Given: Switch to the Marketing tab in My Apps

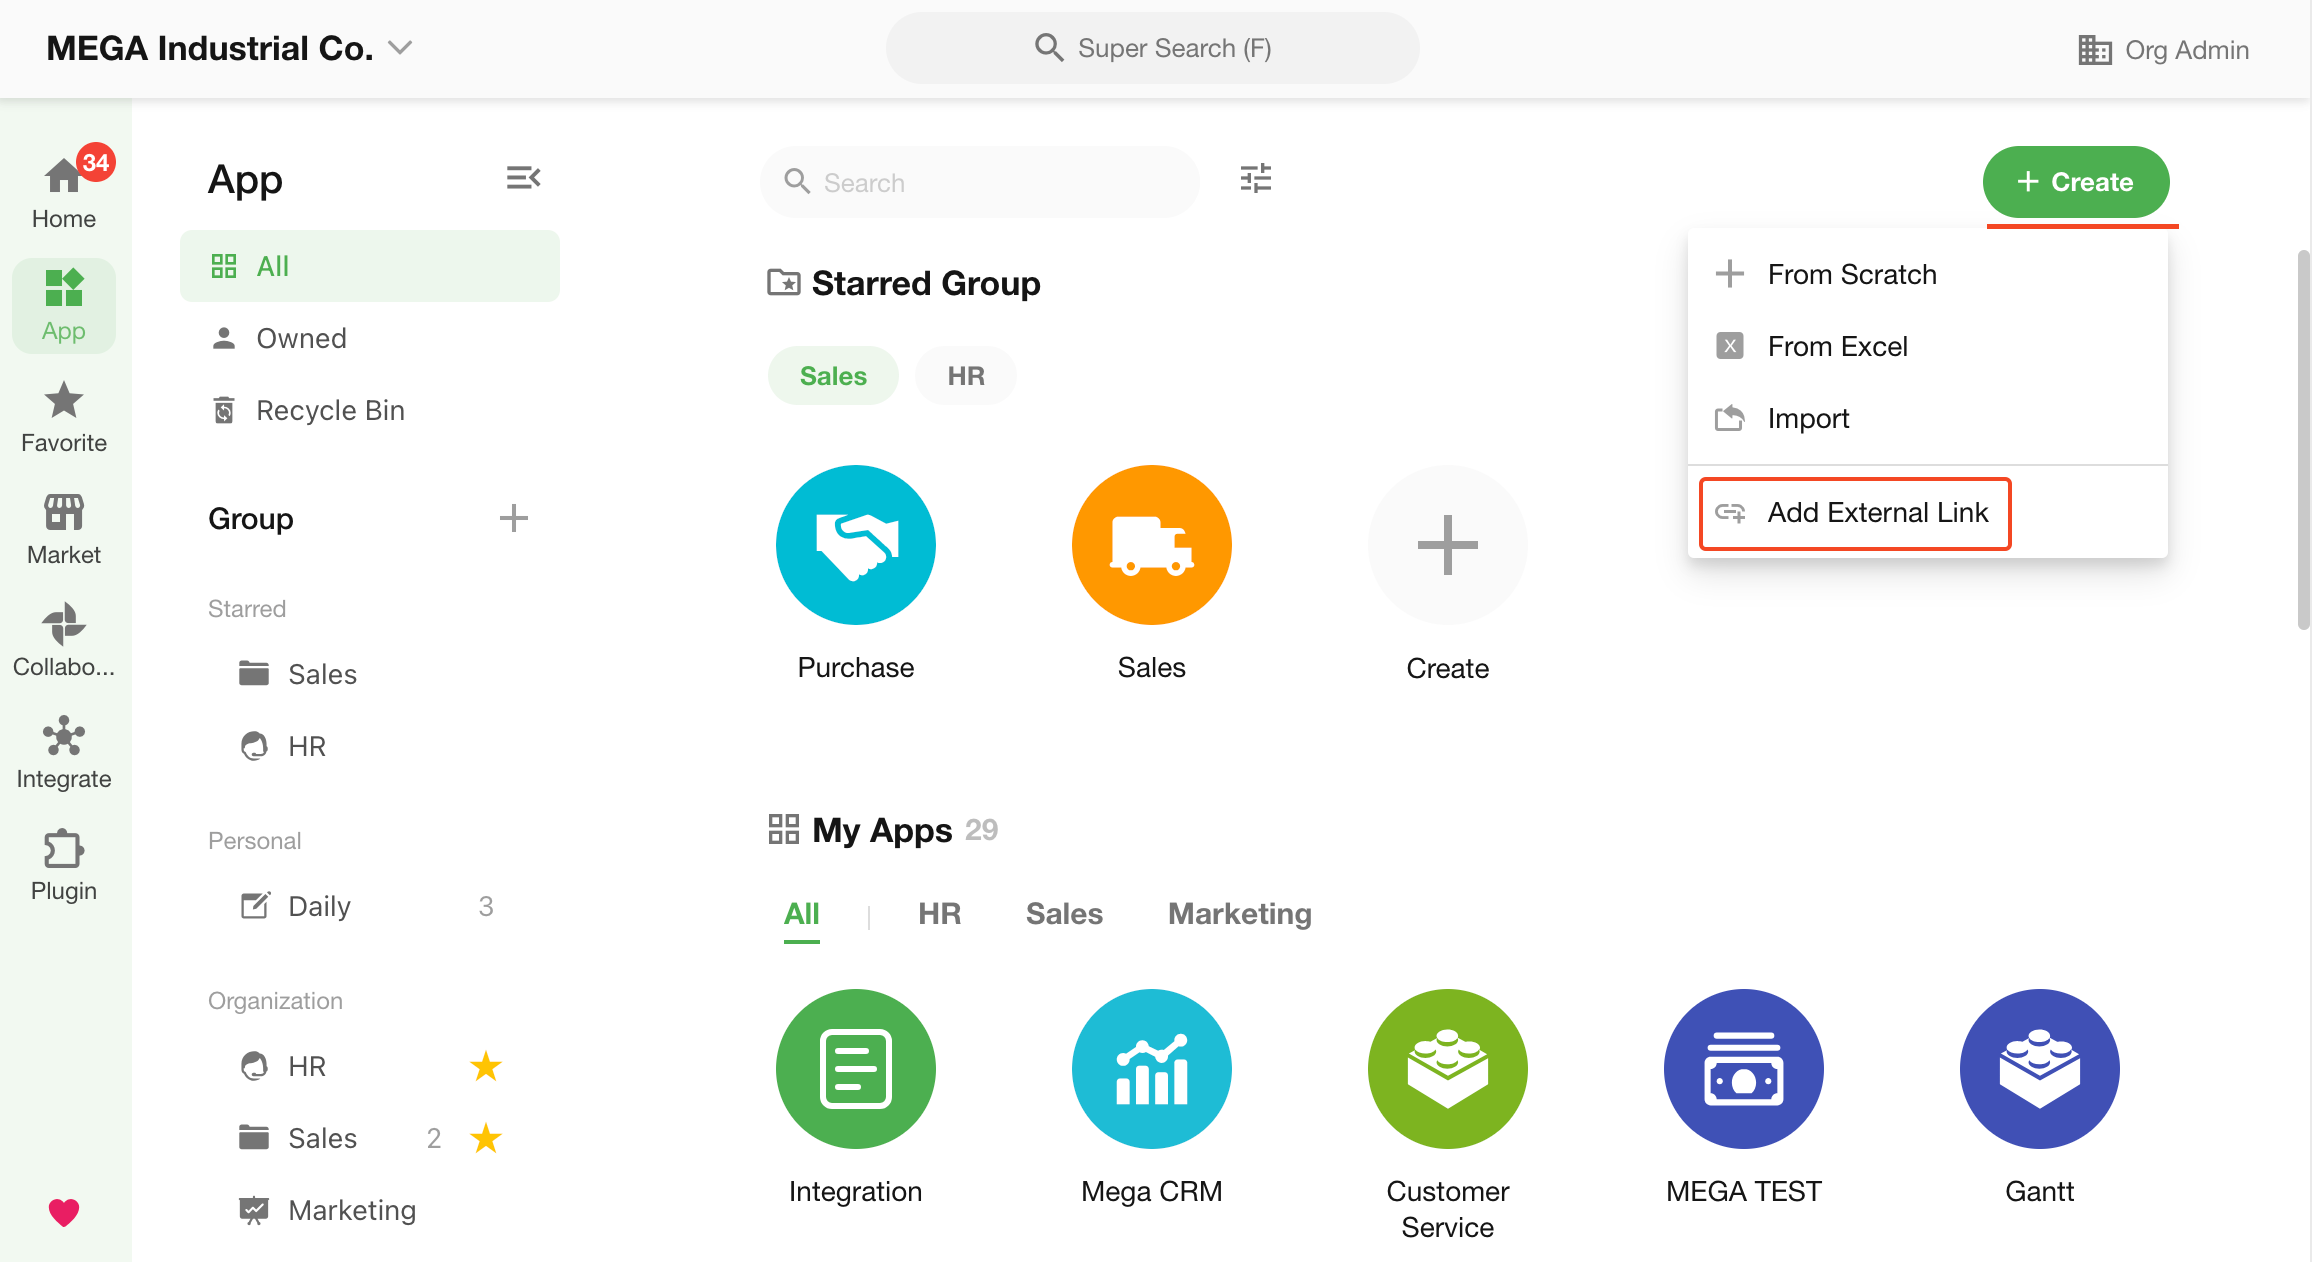Looking at the screenshot, I should [1239, 914].
